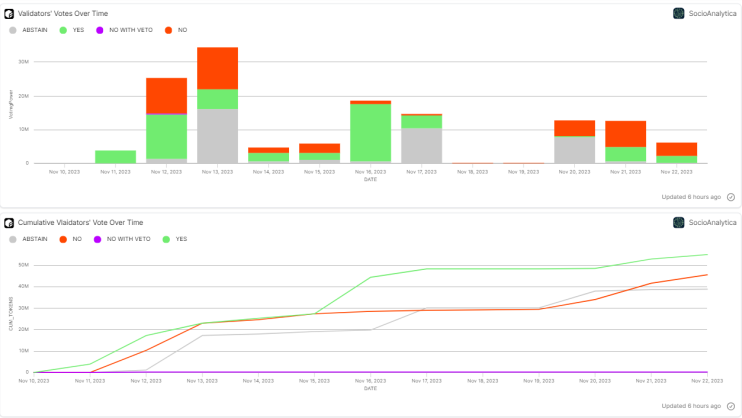This screenshot has width=742, height=418.
Task: Open the Validators' Votes Over Time title
Action: coord(63,14)
